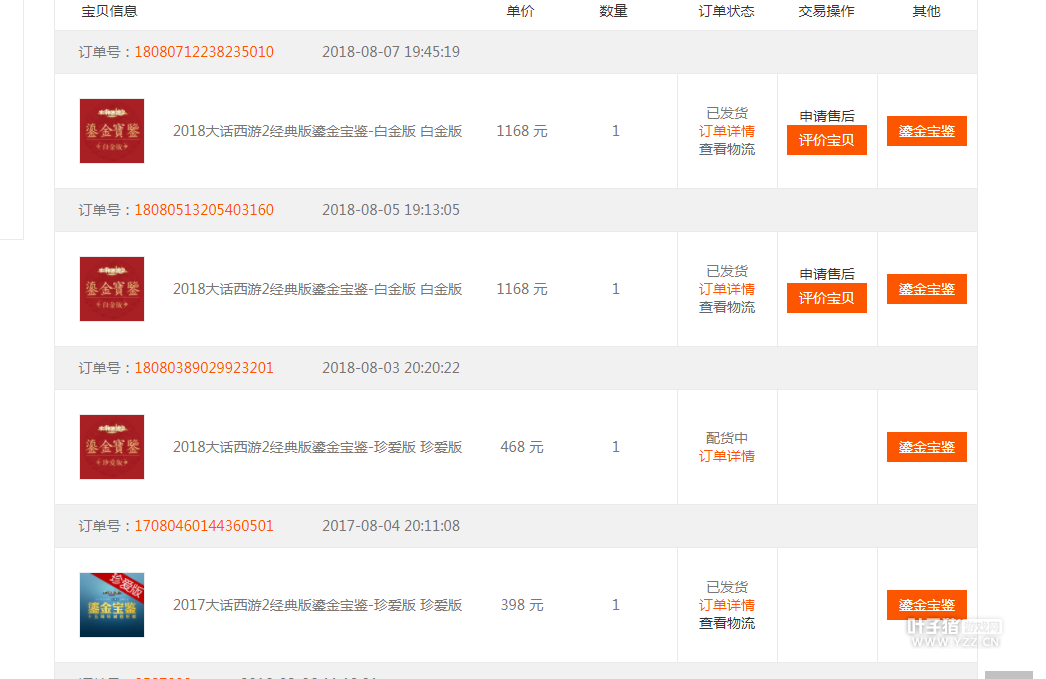1046x679 pixels.
Task: Open order number 17080460144360501
Action: [204, 526]
